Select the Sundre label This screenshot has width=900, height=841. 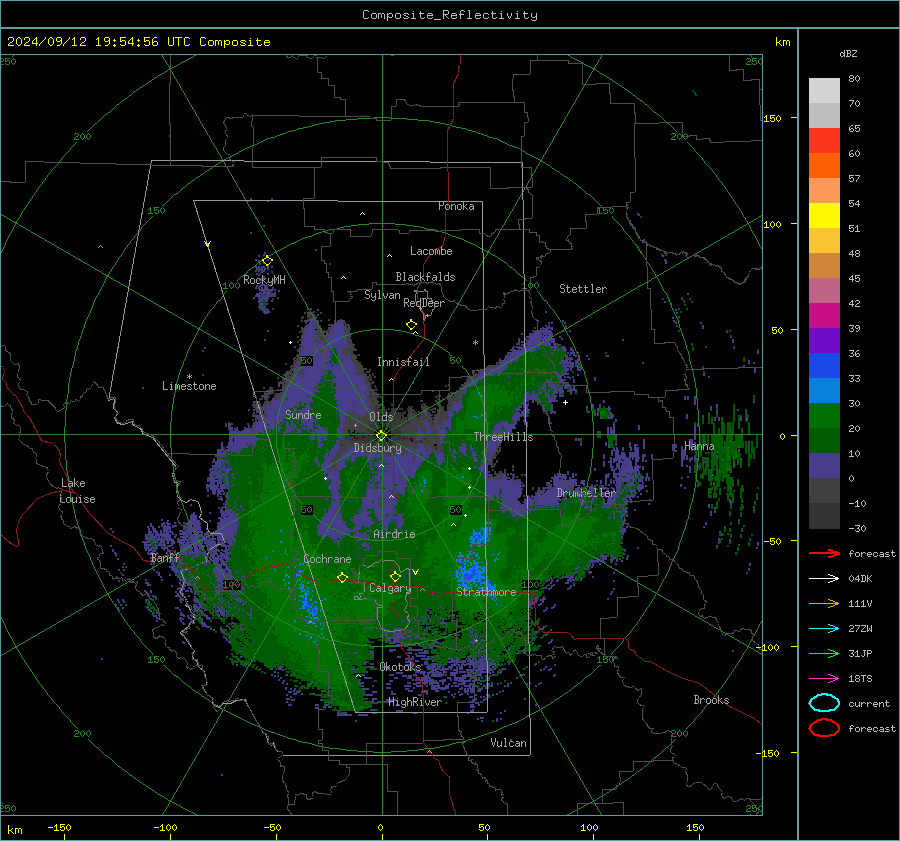click(x=303, y=415)
